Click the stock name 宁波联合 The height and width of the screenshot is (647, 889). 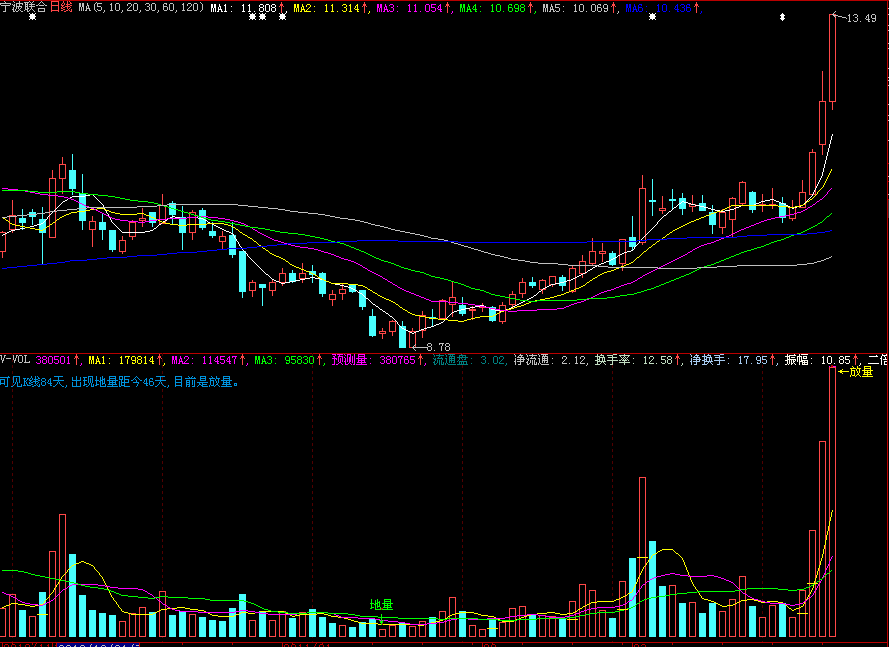click(x=24, y=7)
